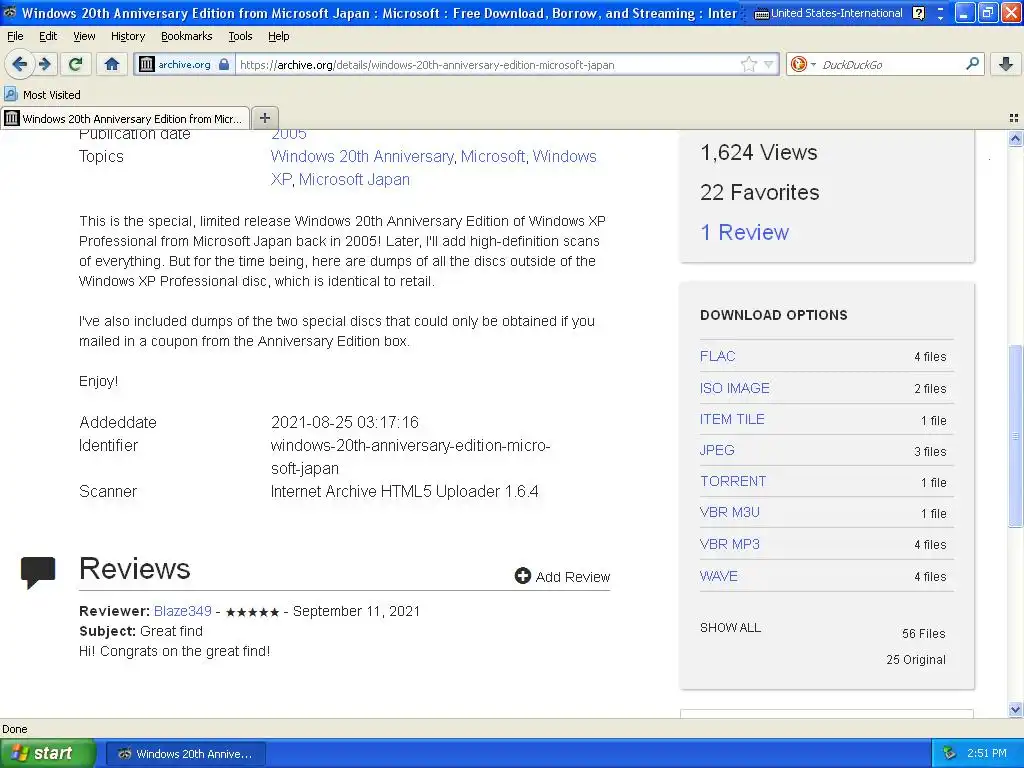Download the VBR M3U file
1024x768 pixels.
[729, 512]
